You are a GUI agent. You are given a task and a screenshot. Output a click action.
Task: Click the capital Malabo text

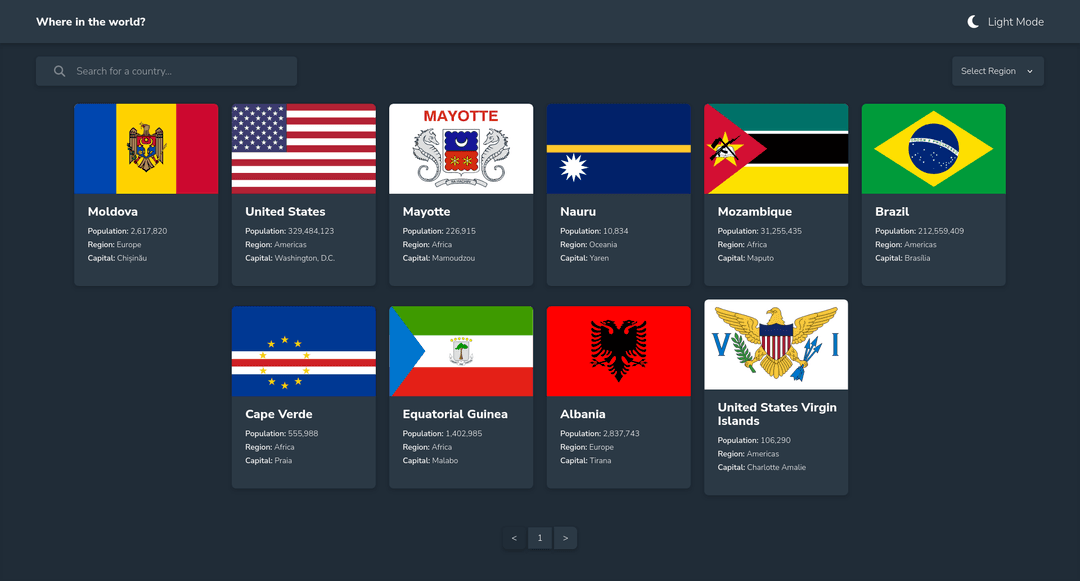pos(430,461)
